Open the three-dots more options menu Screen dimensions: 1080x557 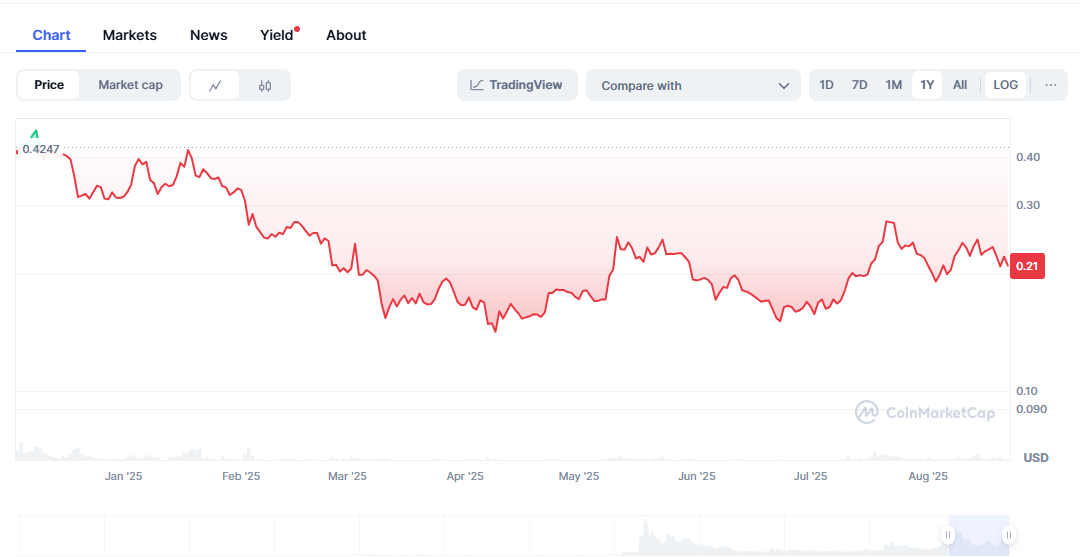1050,85
